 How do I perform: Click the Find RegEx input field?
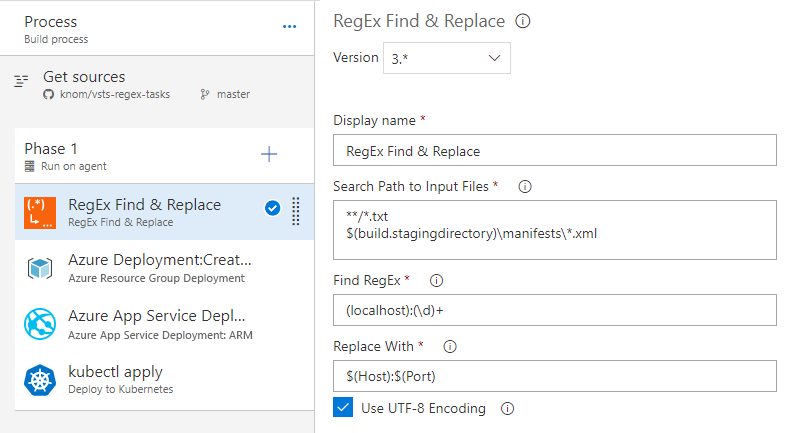point(554,310)
